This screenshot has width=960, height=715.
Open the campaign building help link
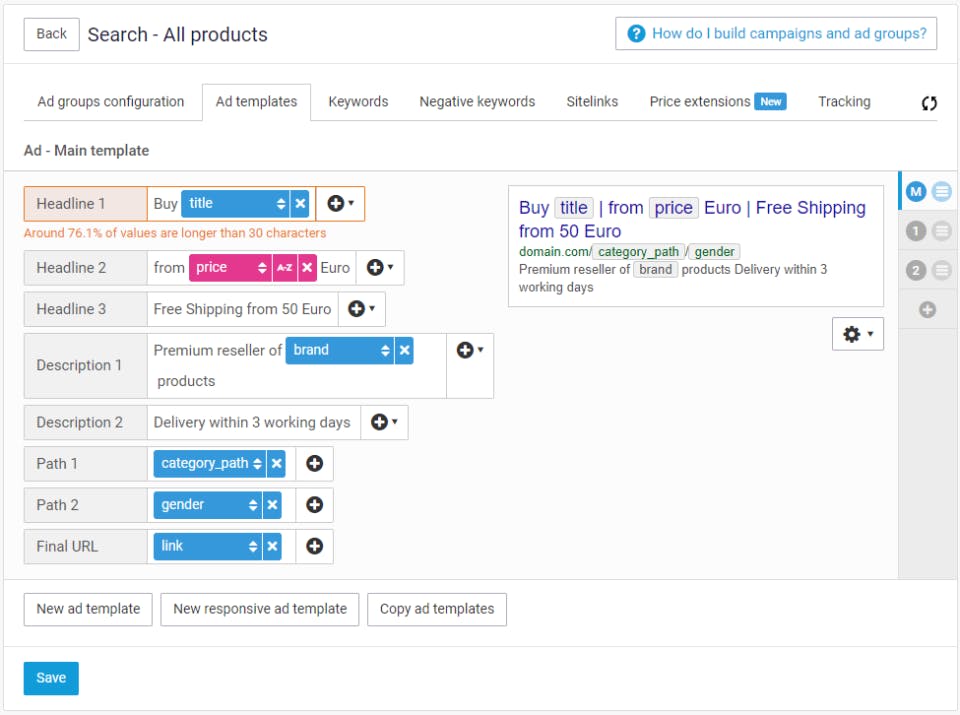point(776,33)
